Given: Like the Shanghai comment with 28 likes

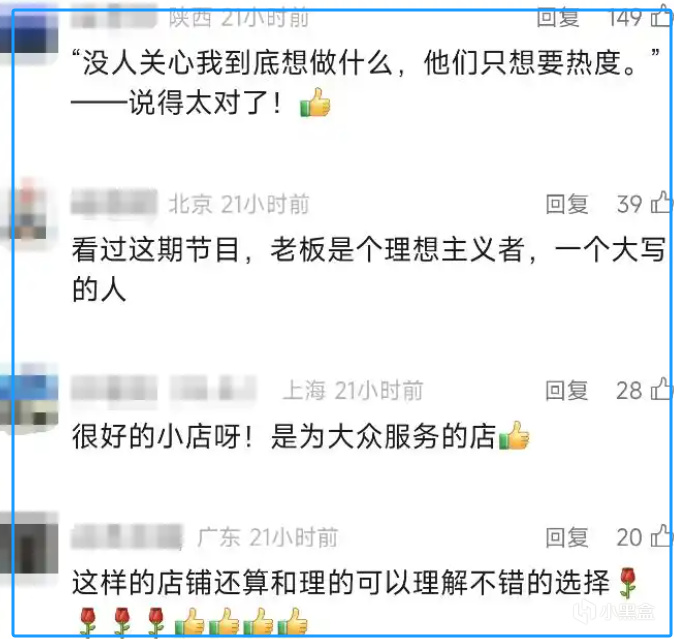Looking at the screenshot, I should (662, 389).
